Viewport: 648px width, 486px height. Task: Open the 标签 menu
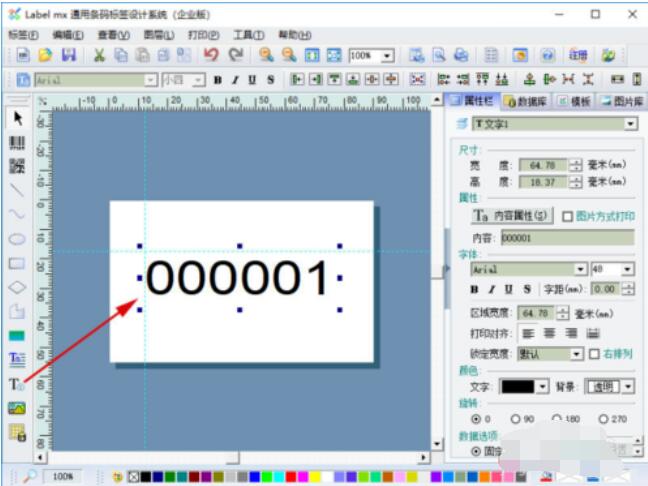(23, 35)
